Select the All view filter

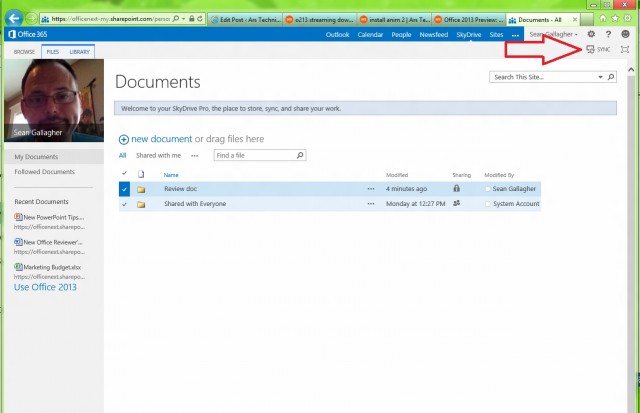click(122, 155)
